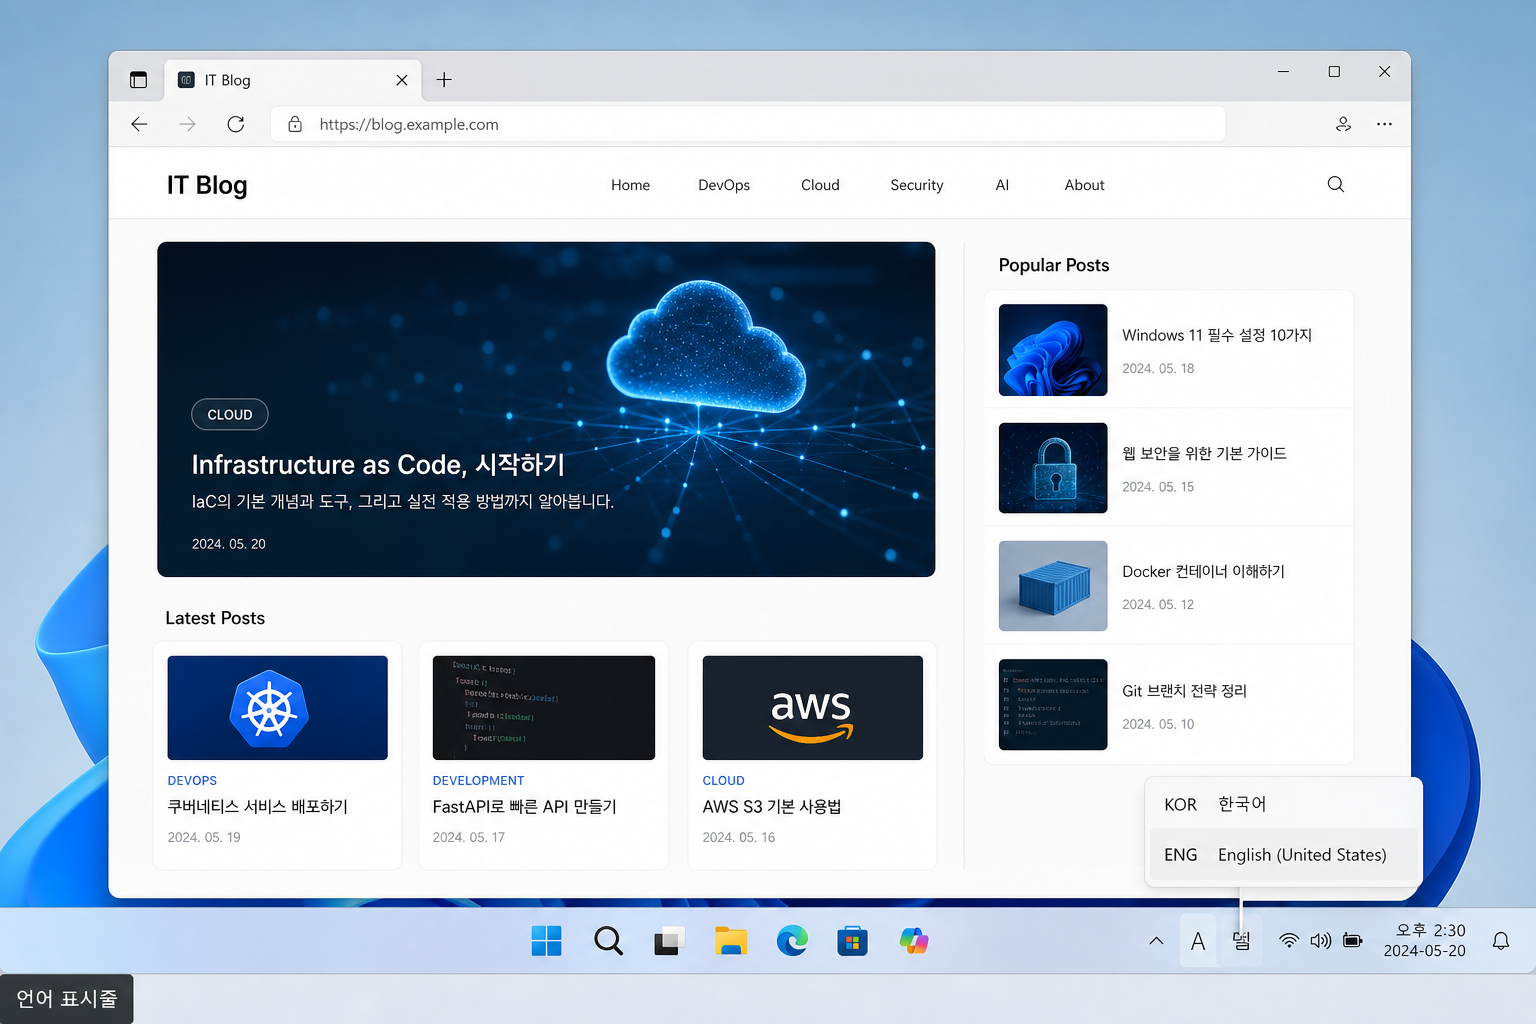Open the browser settings and more menu
Viewport: 1536px width, 1024px height.
[x=1384, y=124]
